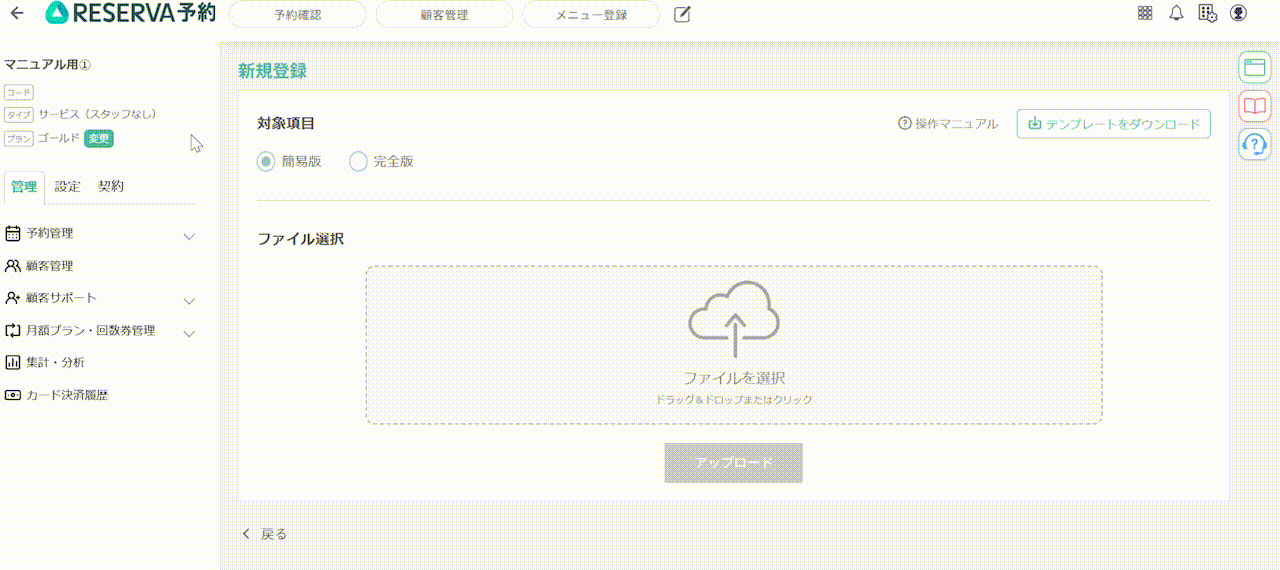Click the 変更 plan button
This screenshot has width=1280, height=570.
point(99,139)
